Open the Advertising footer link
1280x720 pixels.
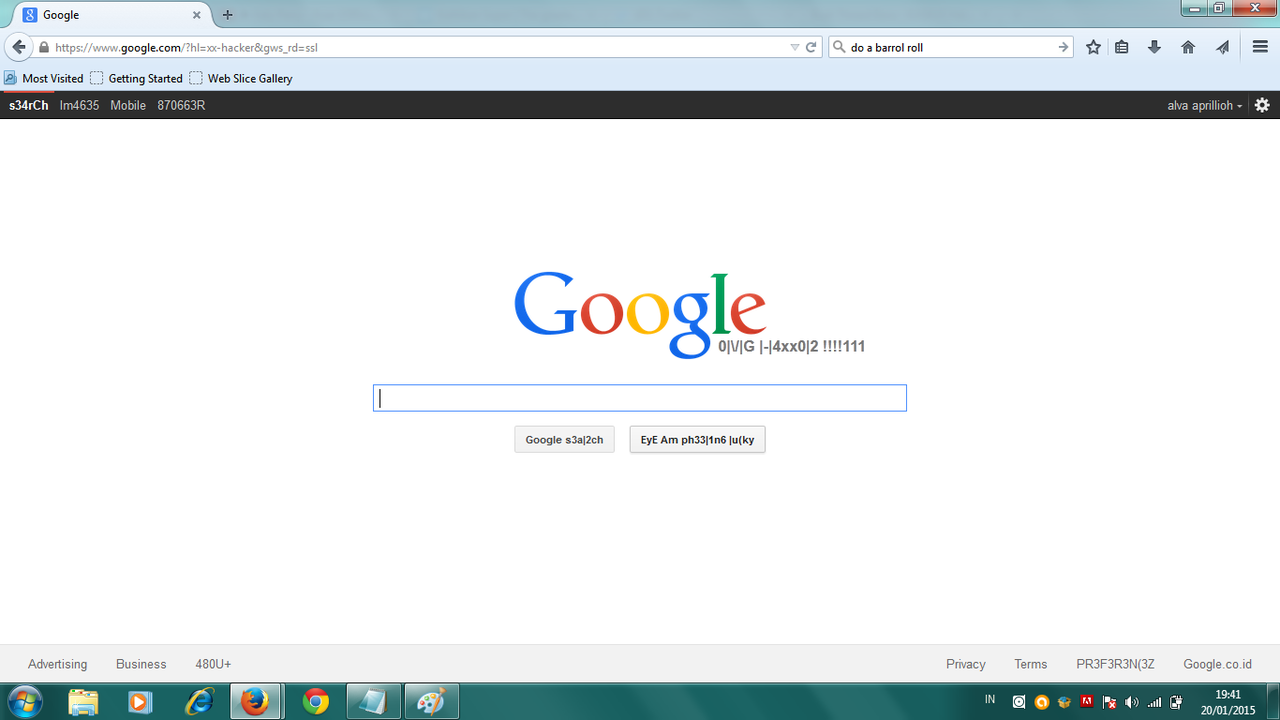coord(57,664)
